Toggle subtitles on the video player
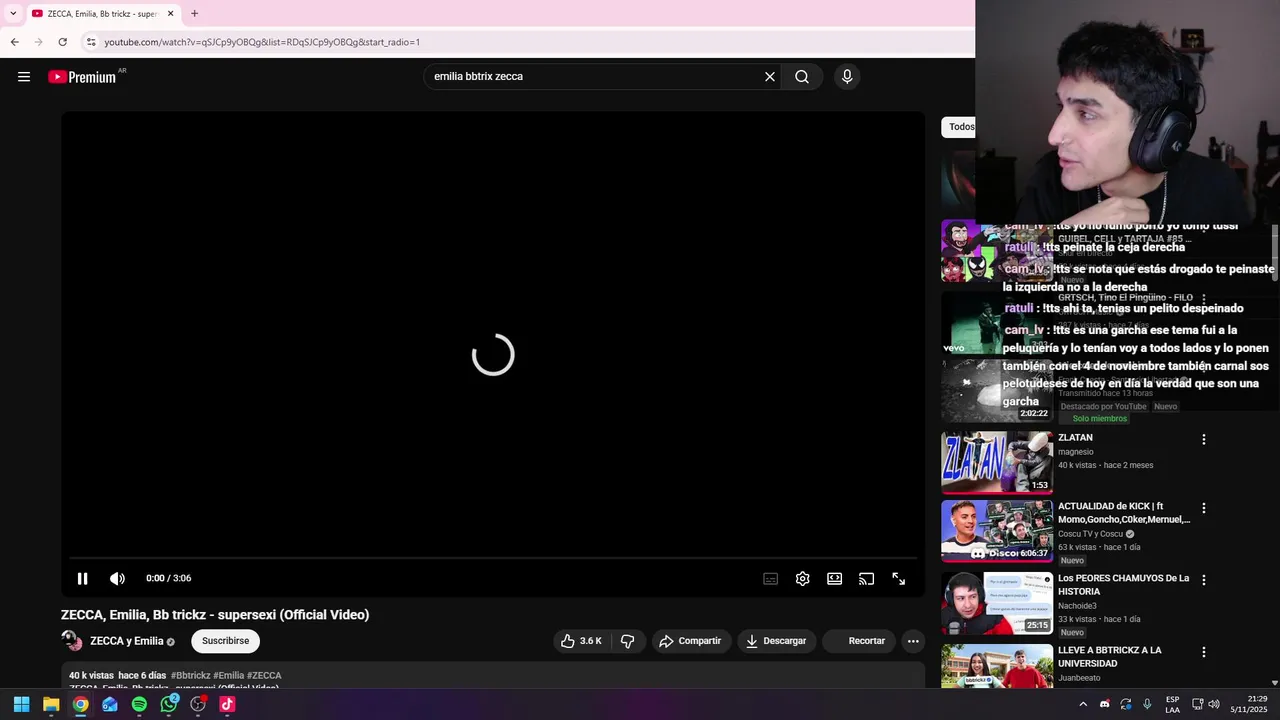Screen dimensions: 1280x720 tap(771, 579)
